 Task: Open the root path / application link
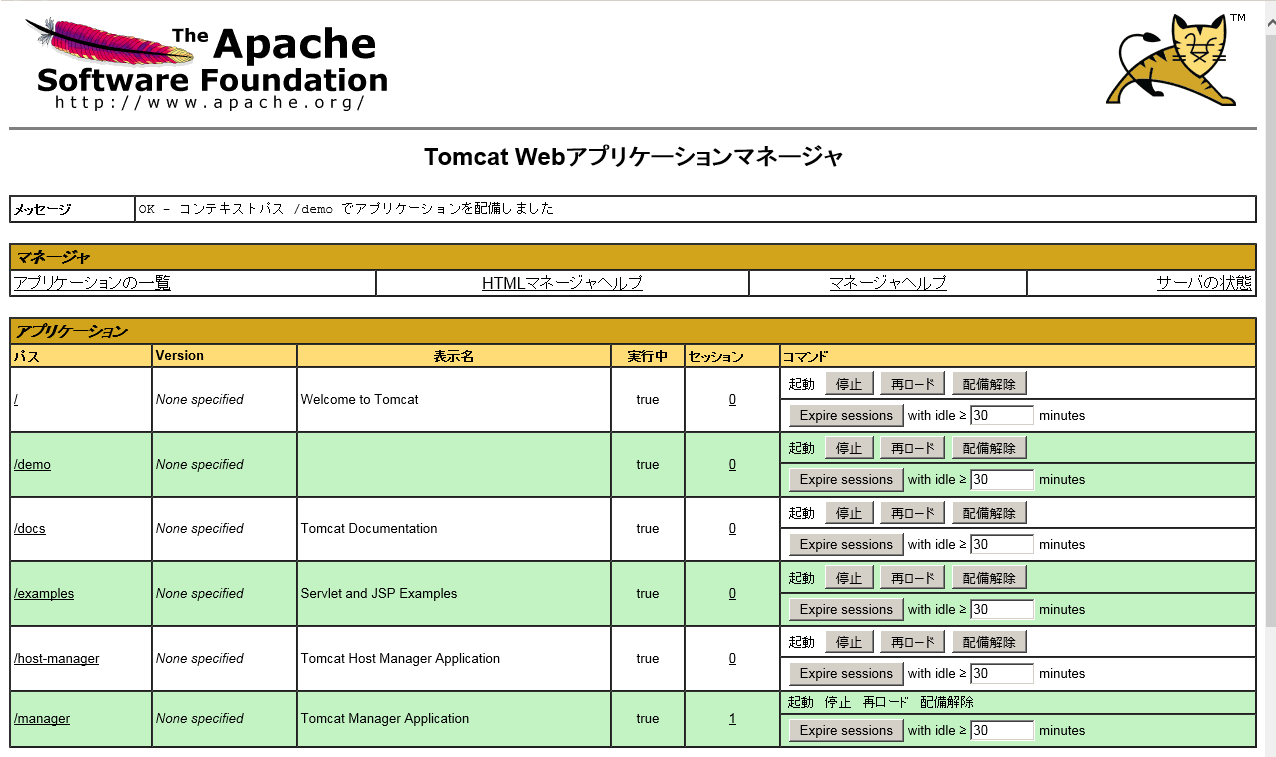coord(14,399)
